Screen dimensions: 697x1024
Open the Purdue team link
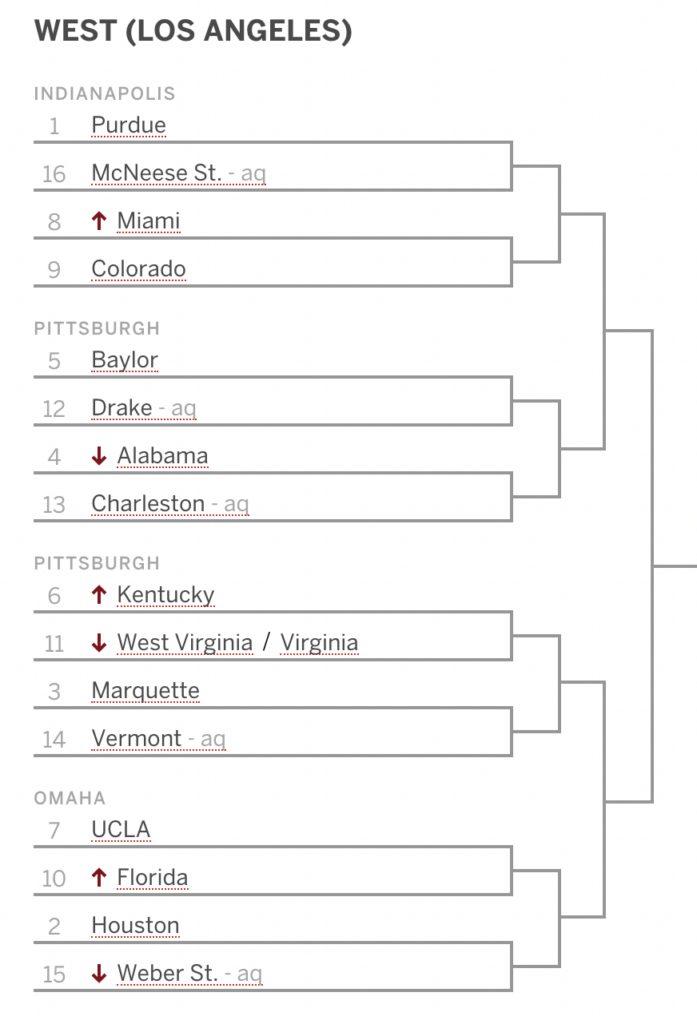point(129,125)
